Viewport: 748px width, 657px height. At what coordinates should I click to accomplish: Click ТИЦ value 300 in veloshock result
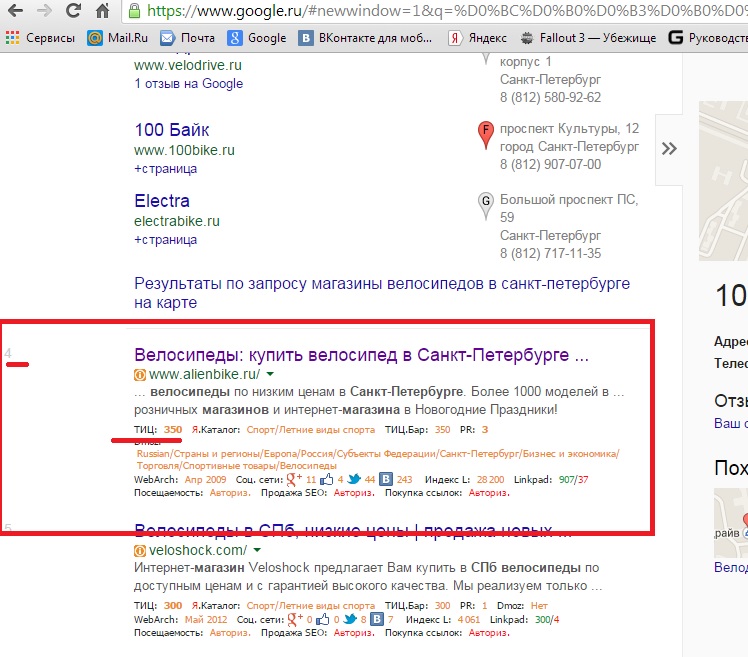tap(173, 605)
